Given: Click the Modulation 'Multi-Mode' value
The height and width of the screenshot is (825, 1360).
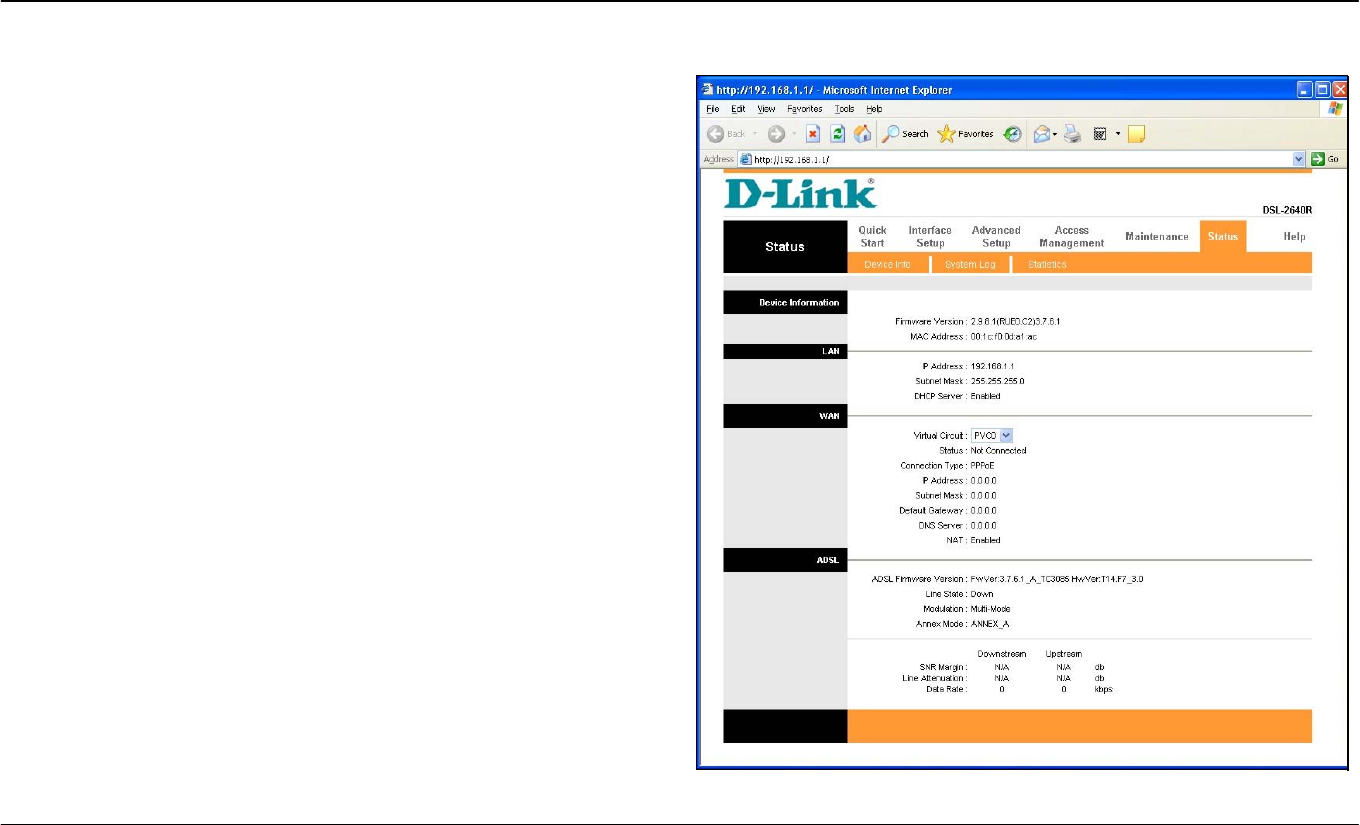Looking at the screenshot, I should tap(992, 608).
